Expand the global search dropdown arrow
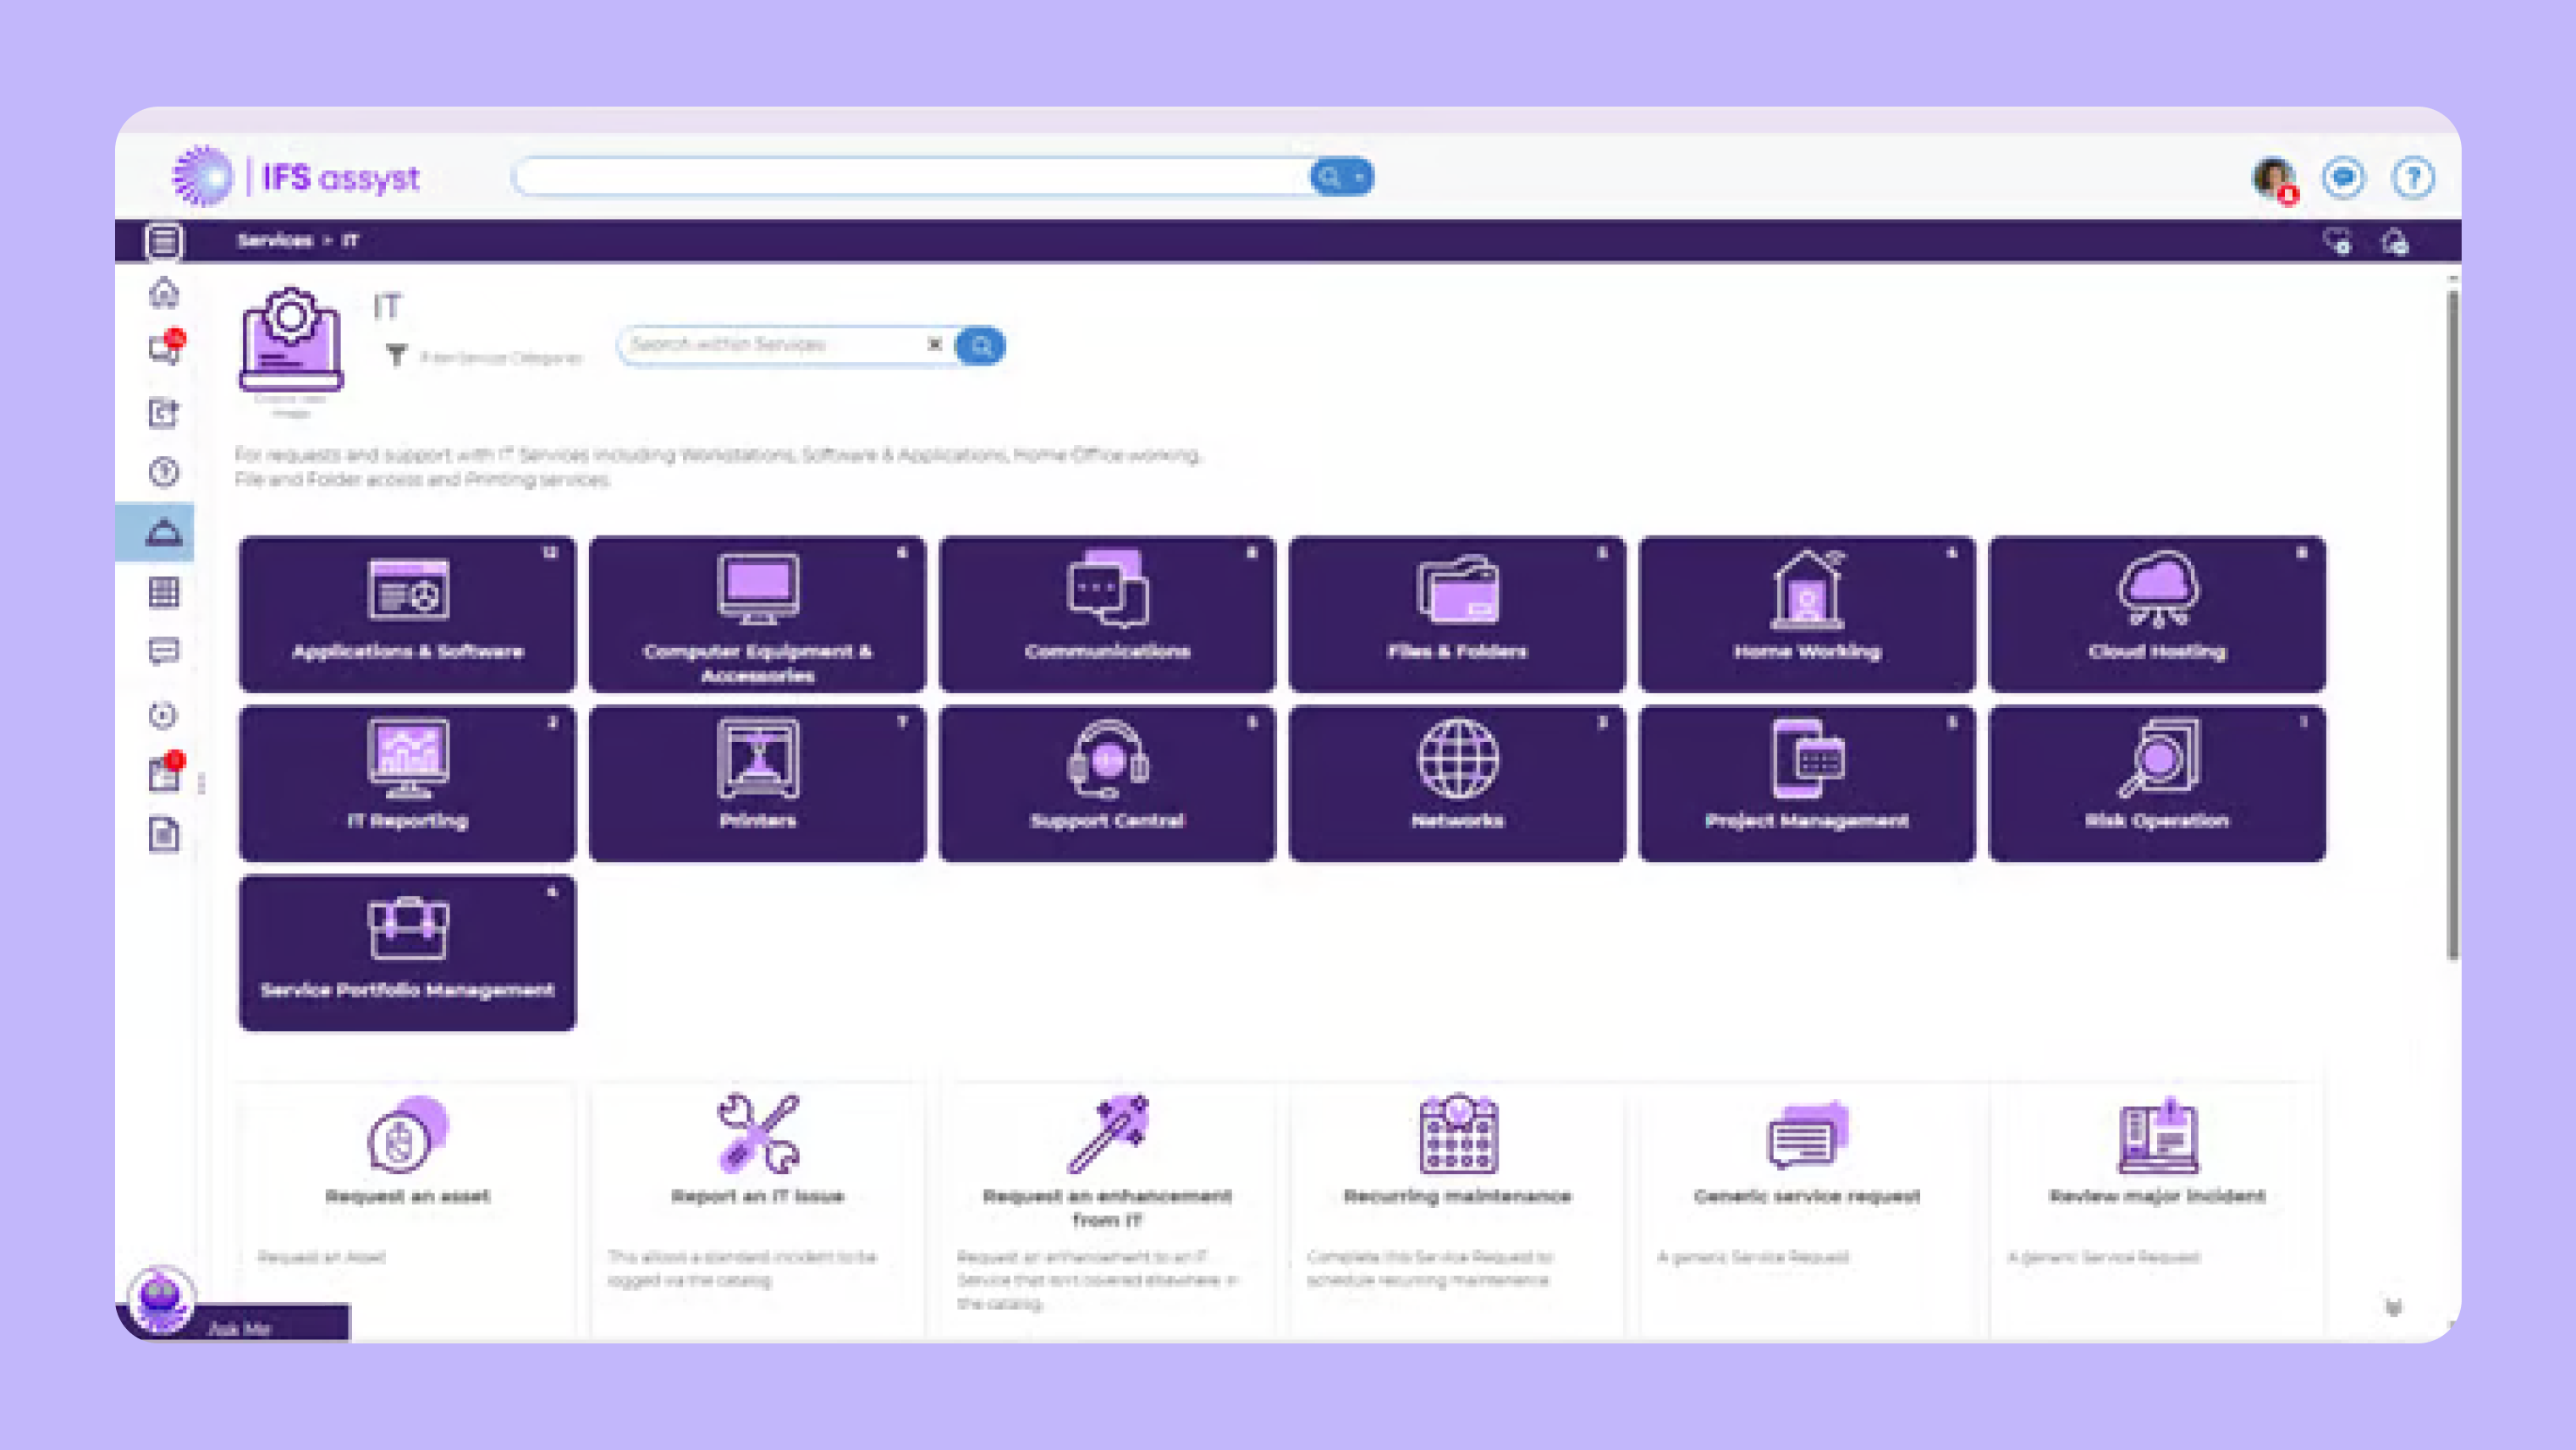The image size is (2576, 1450). [1360, 177]
